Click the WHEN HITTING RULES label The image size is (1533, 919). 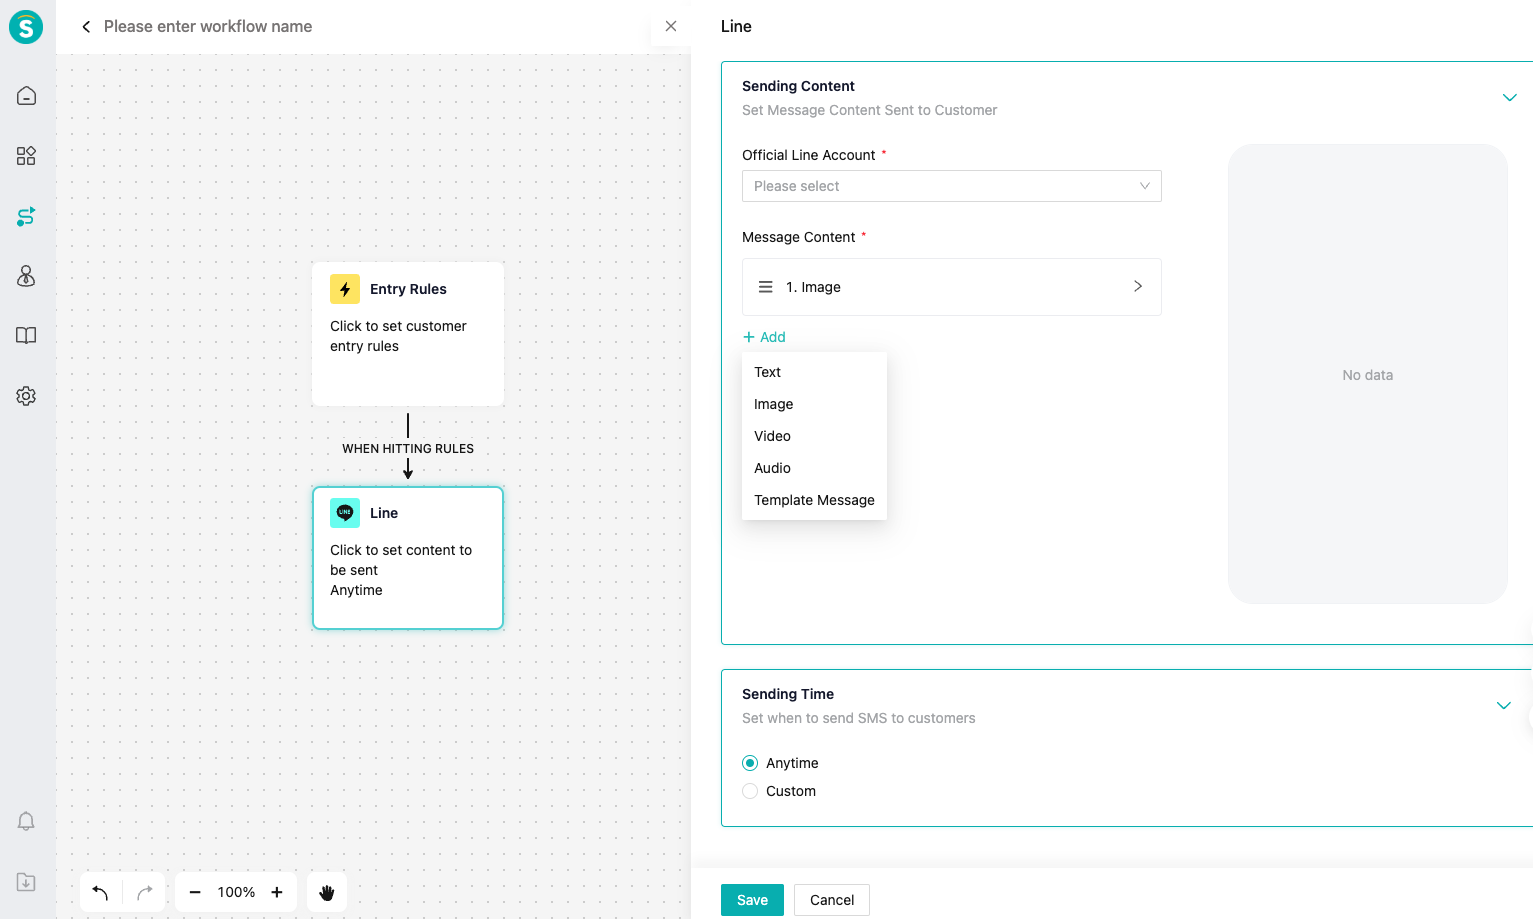point(408,449)
